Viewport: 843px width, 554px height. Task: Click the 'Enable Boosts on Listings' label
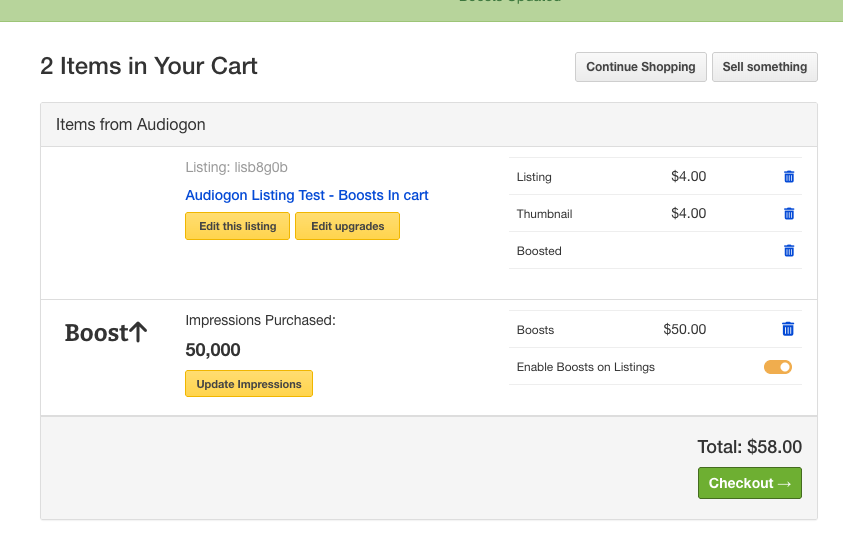tap(585, 367)
